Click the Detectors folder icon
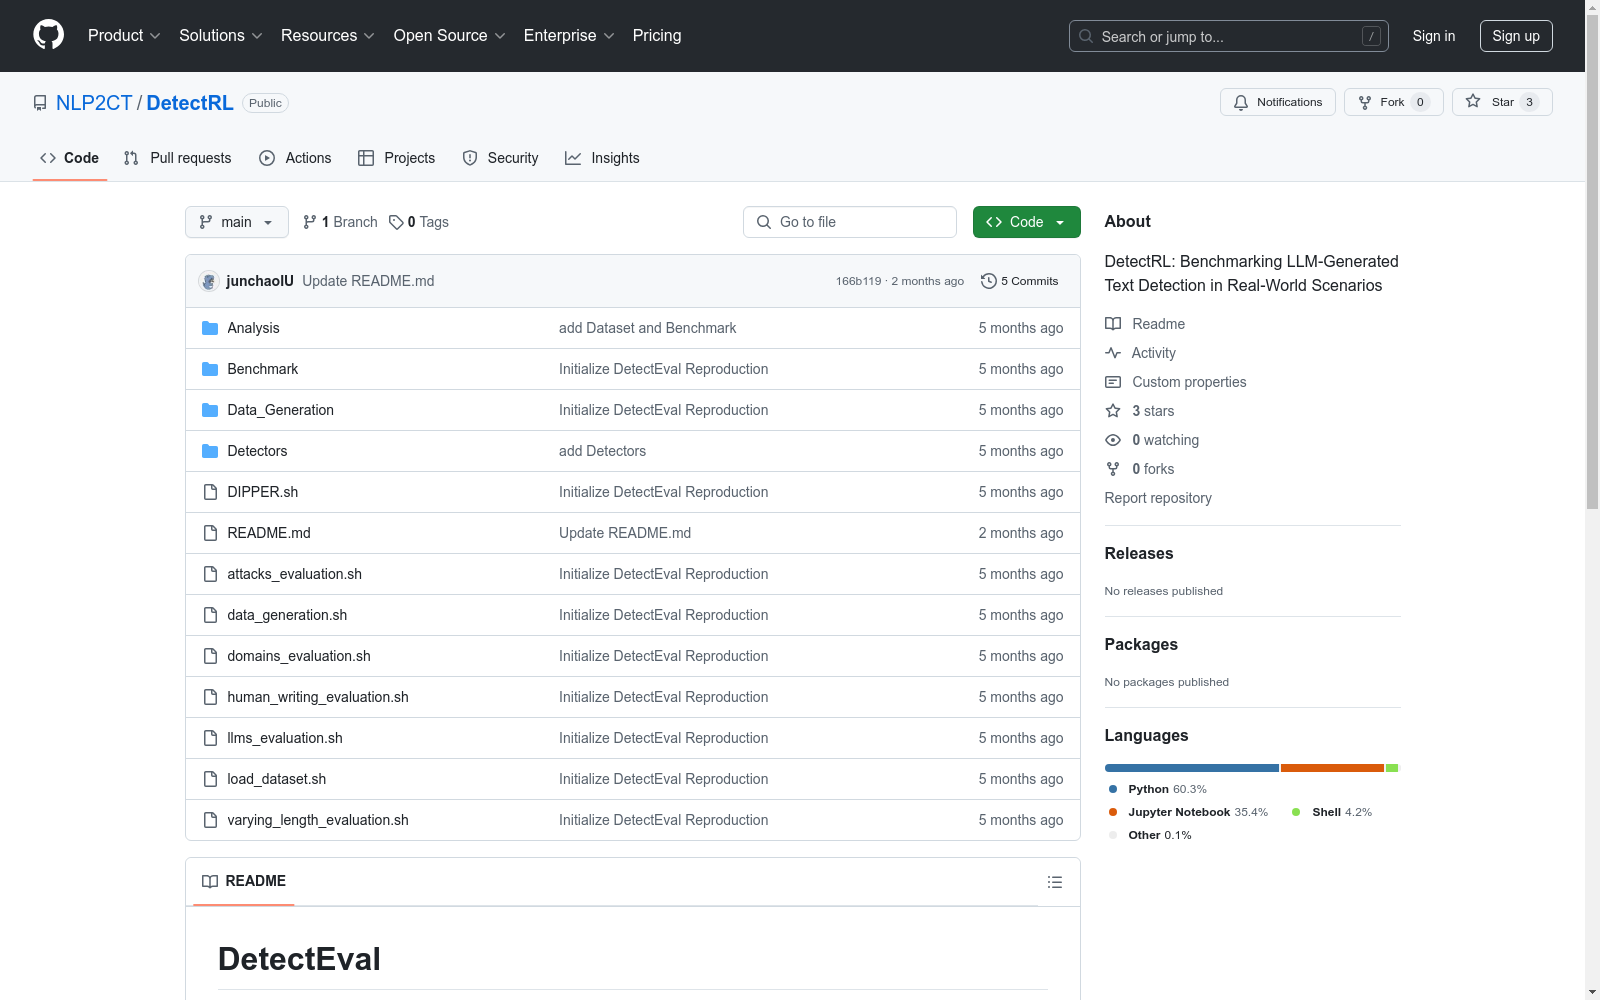The width and height of the screenshot is (1600, 1000). click(210, 451)
